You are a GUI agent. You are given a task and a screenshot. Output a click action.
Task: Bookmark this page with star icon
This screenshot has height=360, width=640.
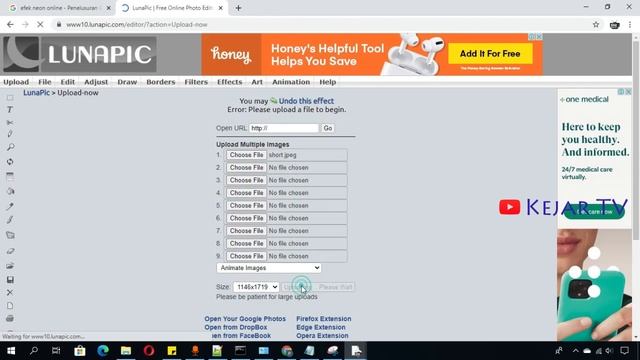[x=596, y=24]
